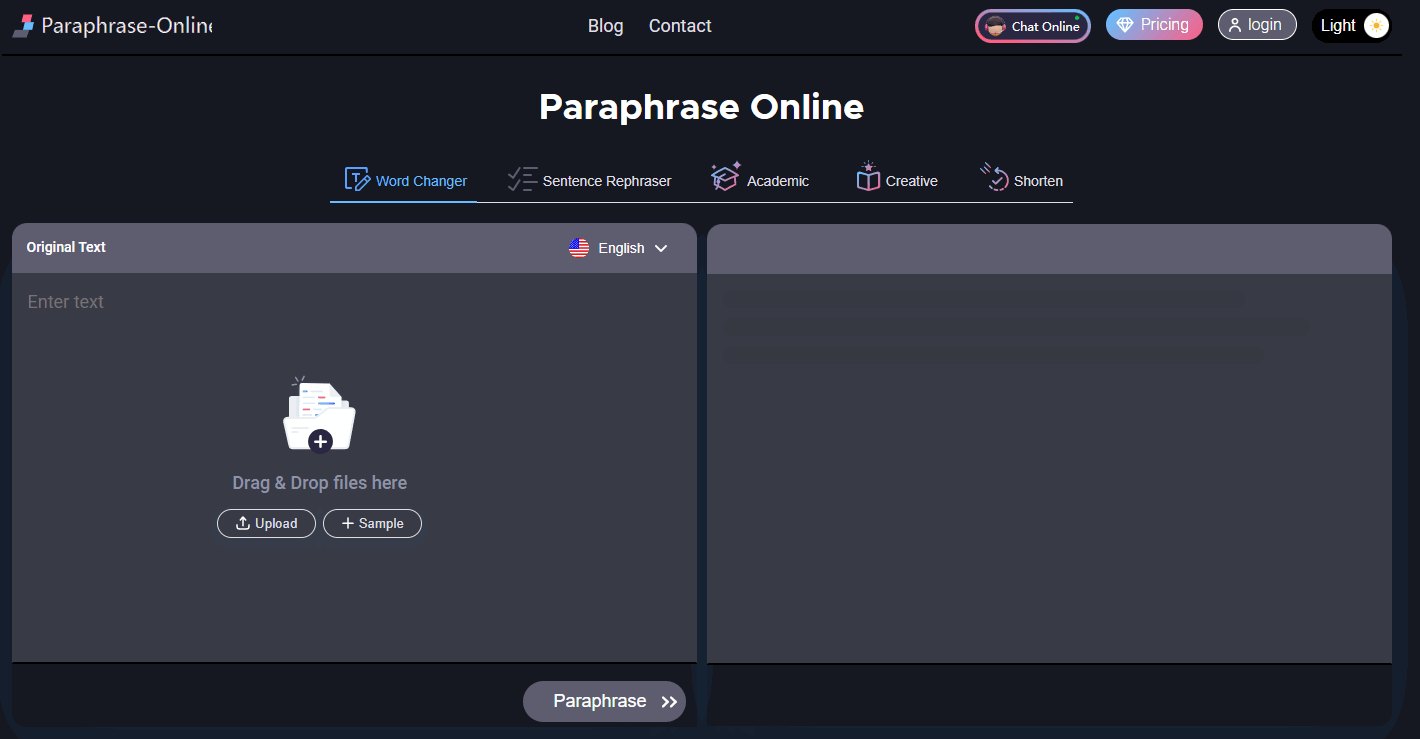Click the "Paraphrase Online" page heading
The width and height of the screenshot is (1420, 739).
coord(701,107)
